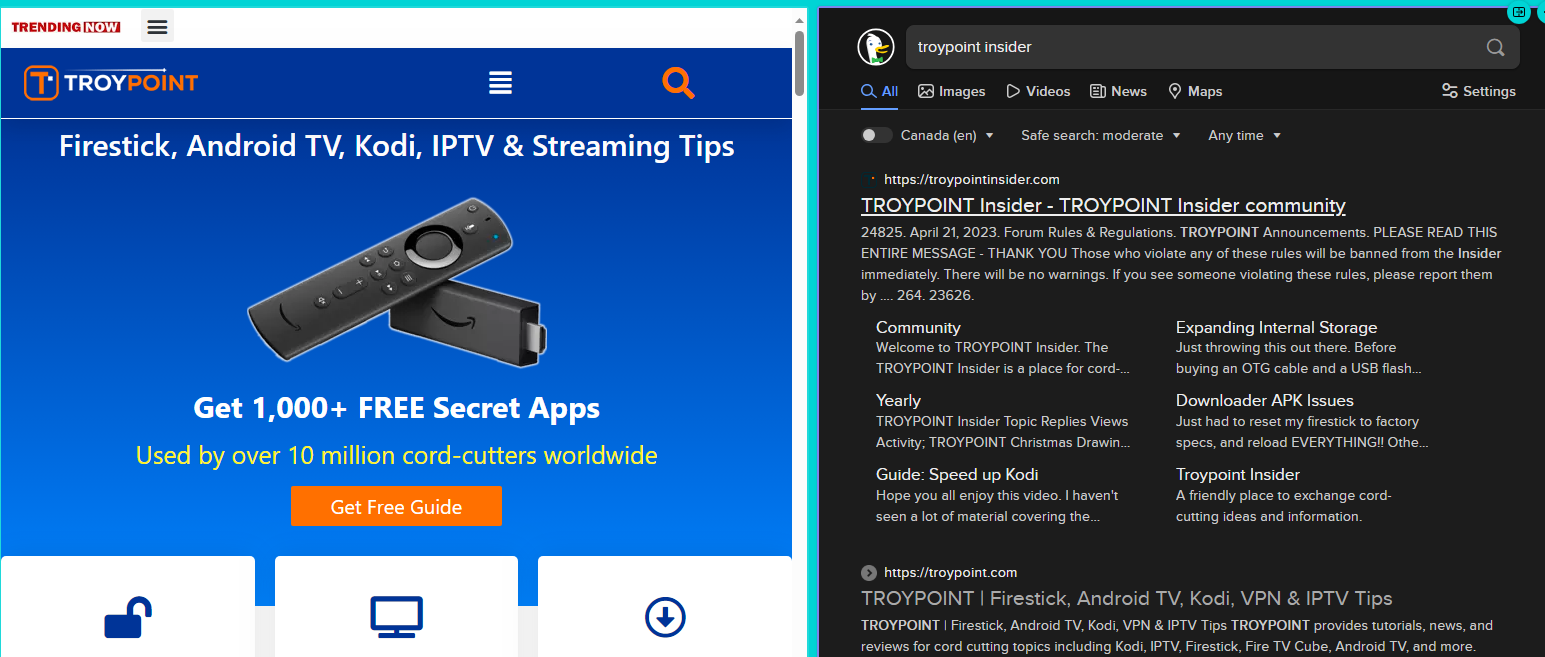Image resolution: width=1545 pixels, height=657 pixels.
Task: Click the open padlock icon card
Action: coord(128,616)
